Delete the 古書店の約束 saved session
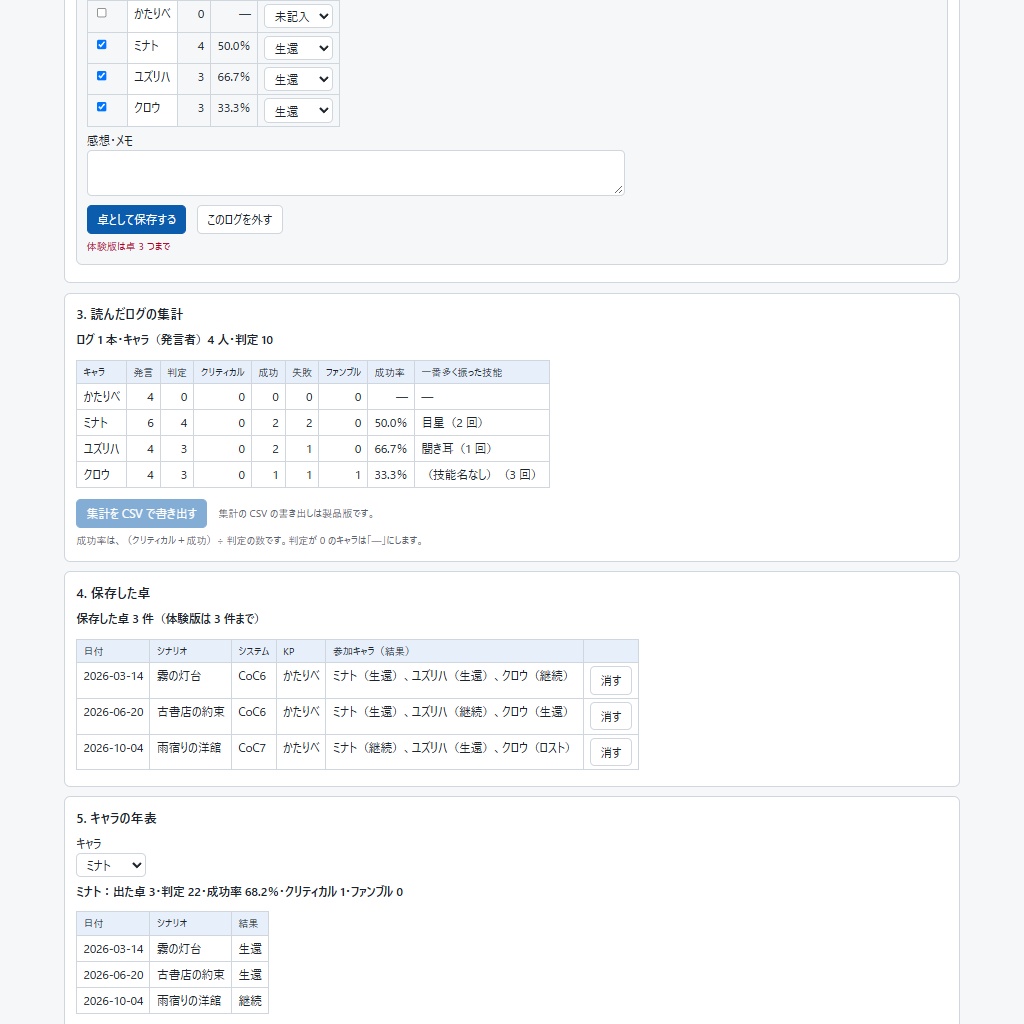Image resolution: width=1024 pixels, height=1024 pixels. tap(611, 716)
